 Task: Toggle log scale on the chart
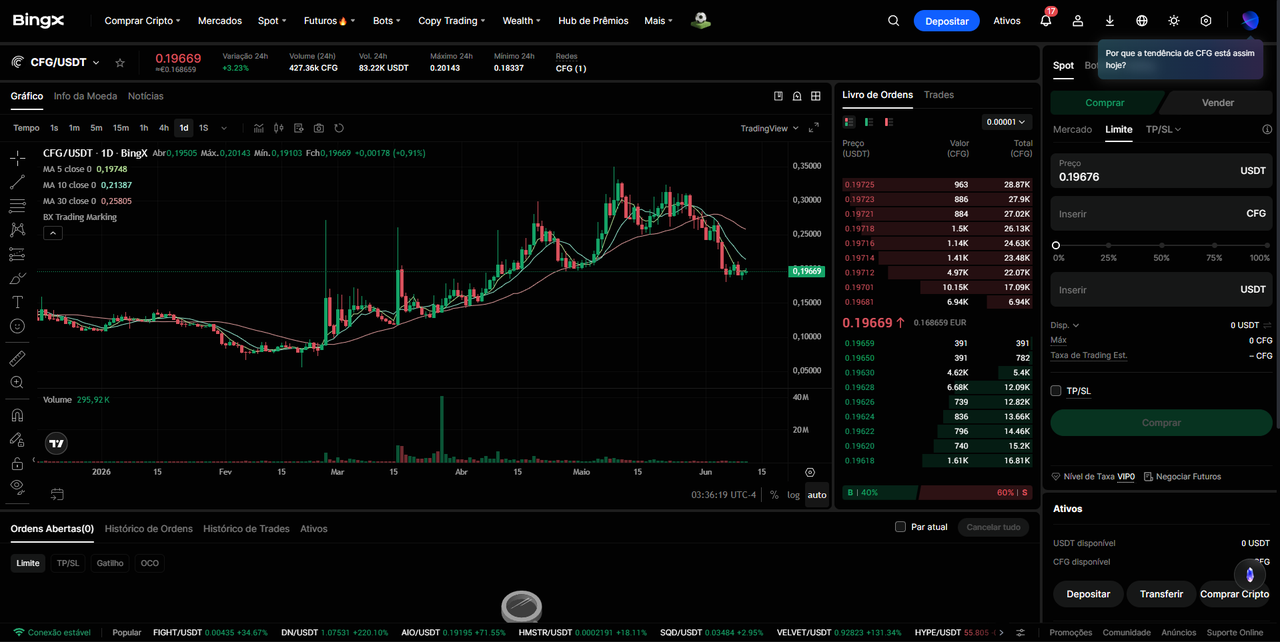click(x=793, y=495)
